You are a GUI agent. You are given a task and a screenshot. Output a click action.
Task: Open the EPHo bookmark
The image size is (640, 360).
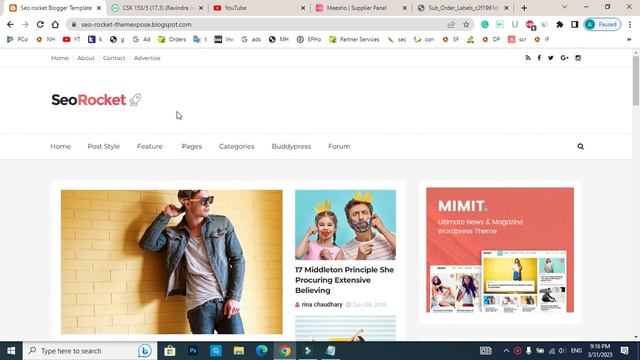pos(309,39)
